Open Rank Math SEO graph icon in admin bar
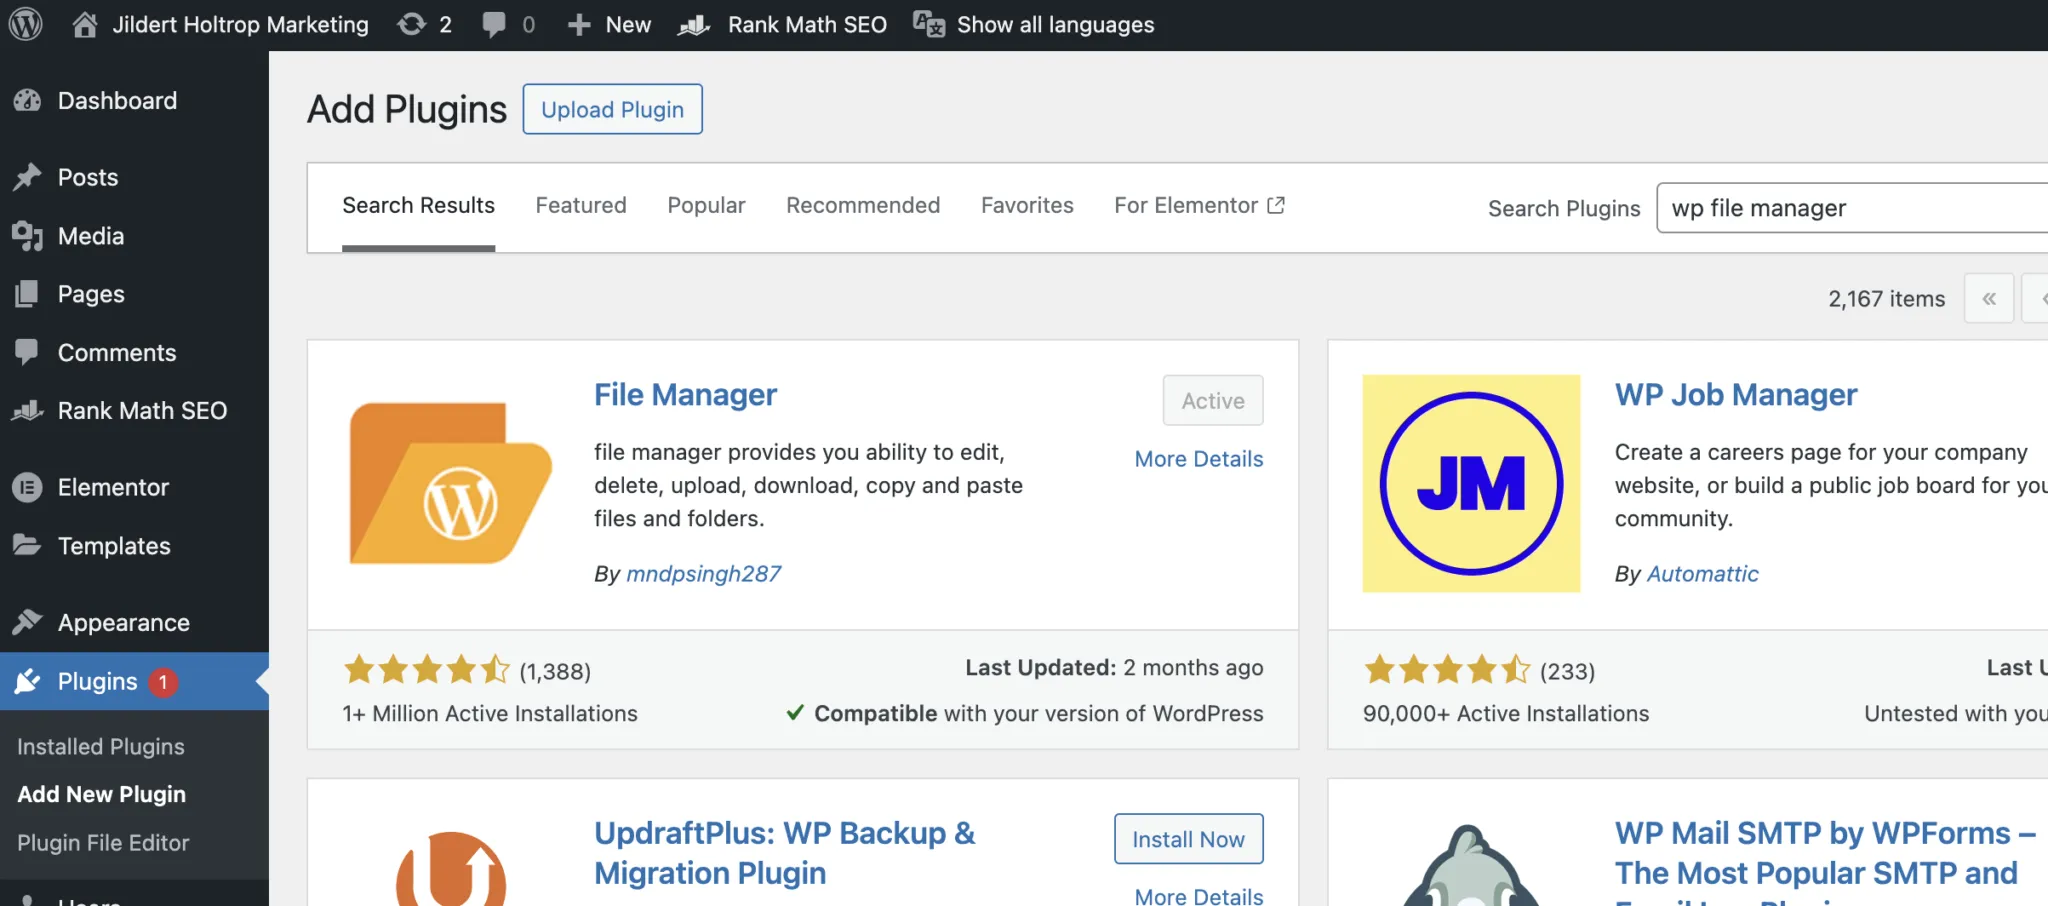 (x=693, y=26)
